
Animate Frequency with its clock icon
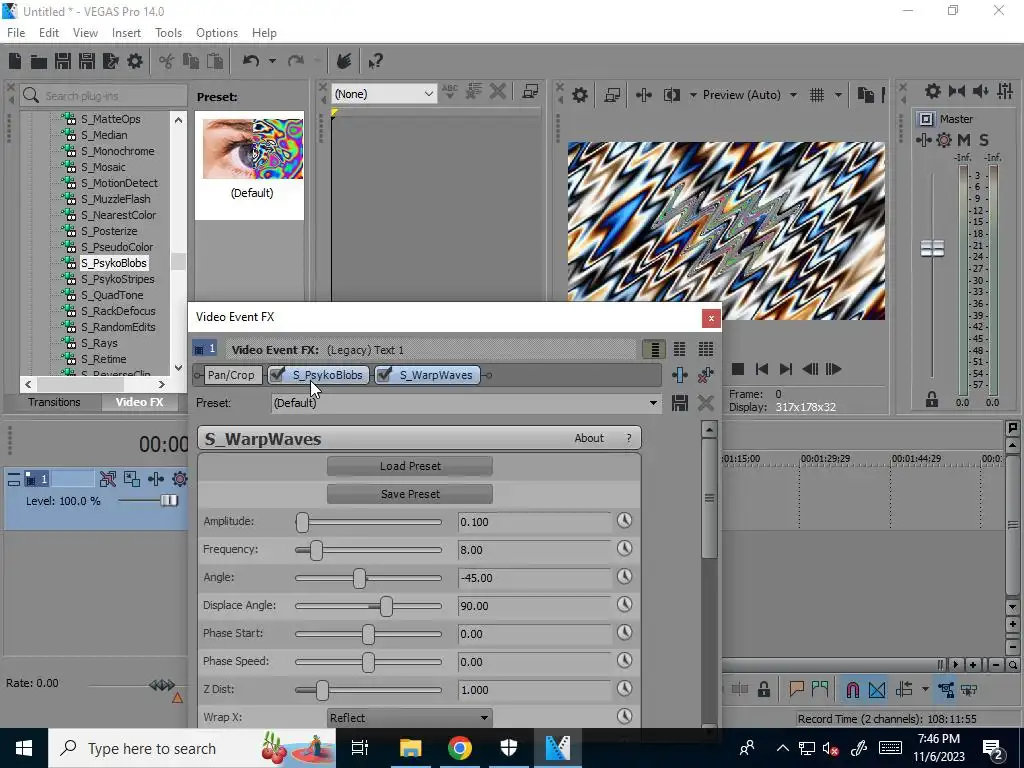pyautogui.click(x=624, y=549)
